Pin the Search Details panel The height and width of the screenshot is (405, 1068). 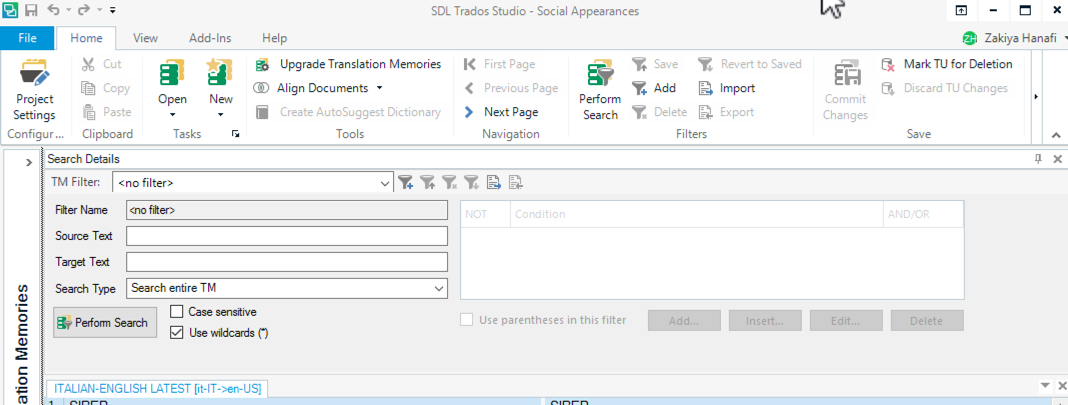click(1038, 159)
